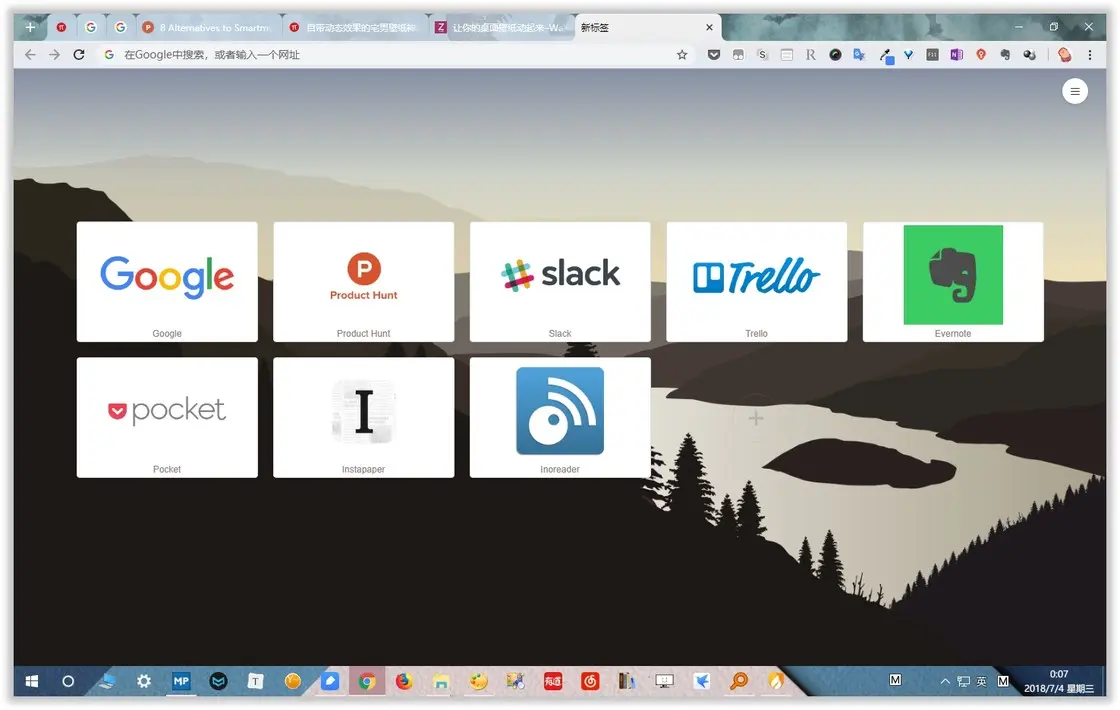Screen dimensions: 1120x710
Task: Click the Evernote clipper toolbar extension
Action: pos(1005,54)
